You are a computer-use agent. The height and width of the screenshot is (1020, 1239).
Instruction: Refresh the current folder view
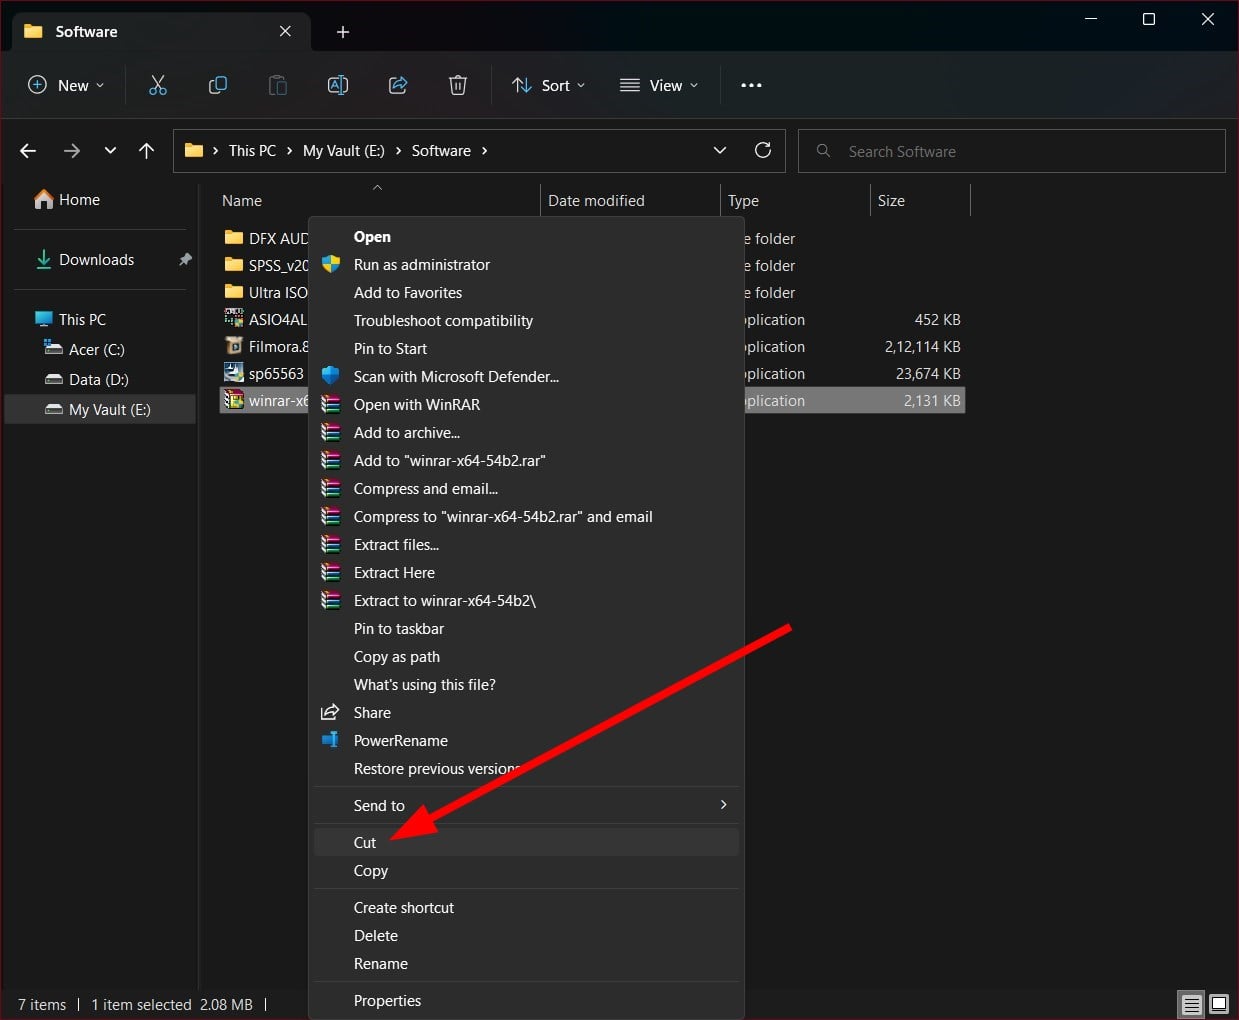pyautogui.click(x=763, y=150)
